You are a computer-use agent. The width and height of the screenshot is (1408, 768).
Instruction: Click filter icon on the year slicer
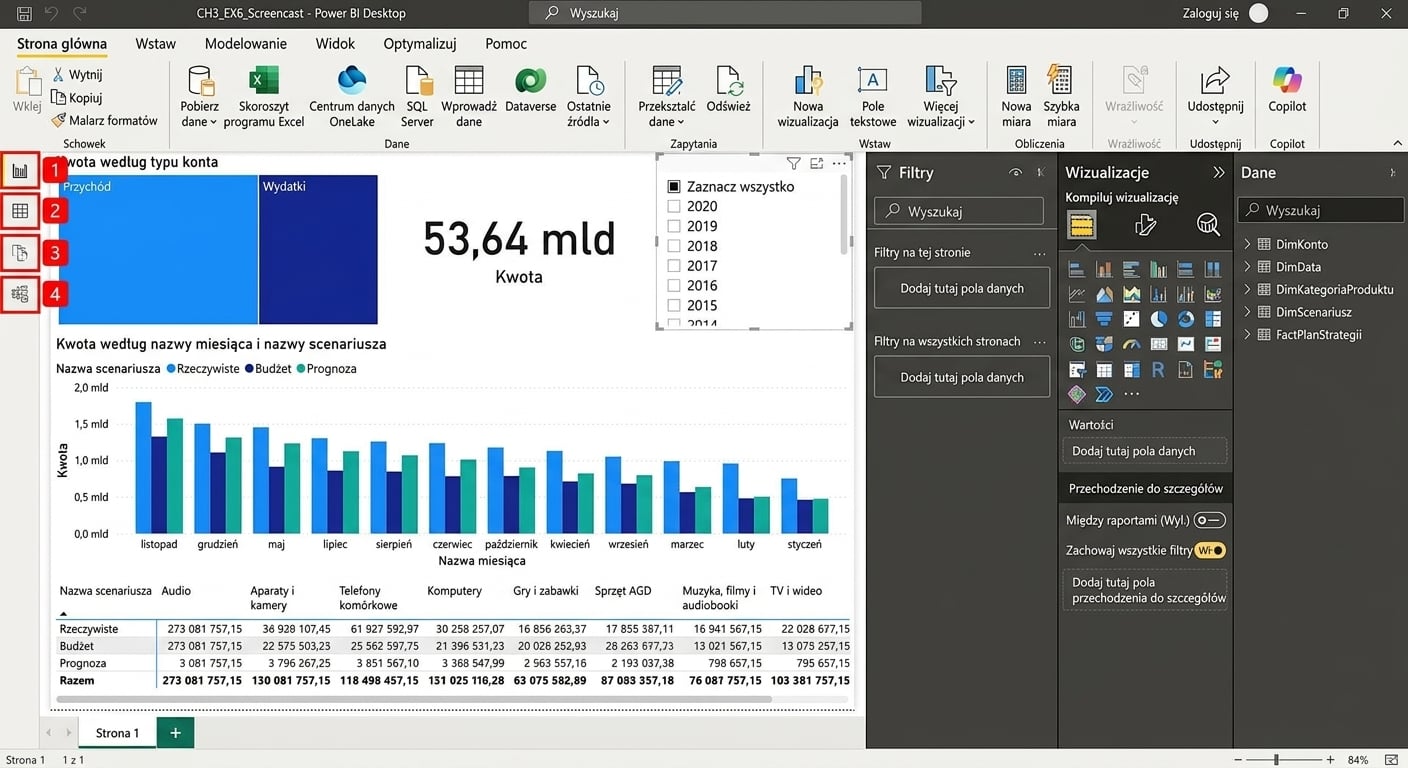793,163
